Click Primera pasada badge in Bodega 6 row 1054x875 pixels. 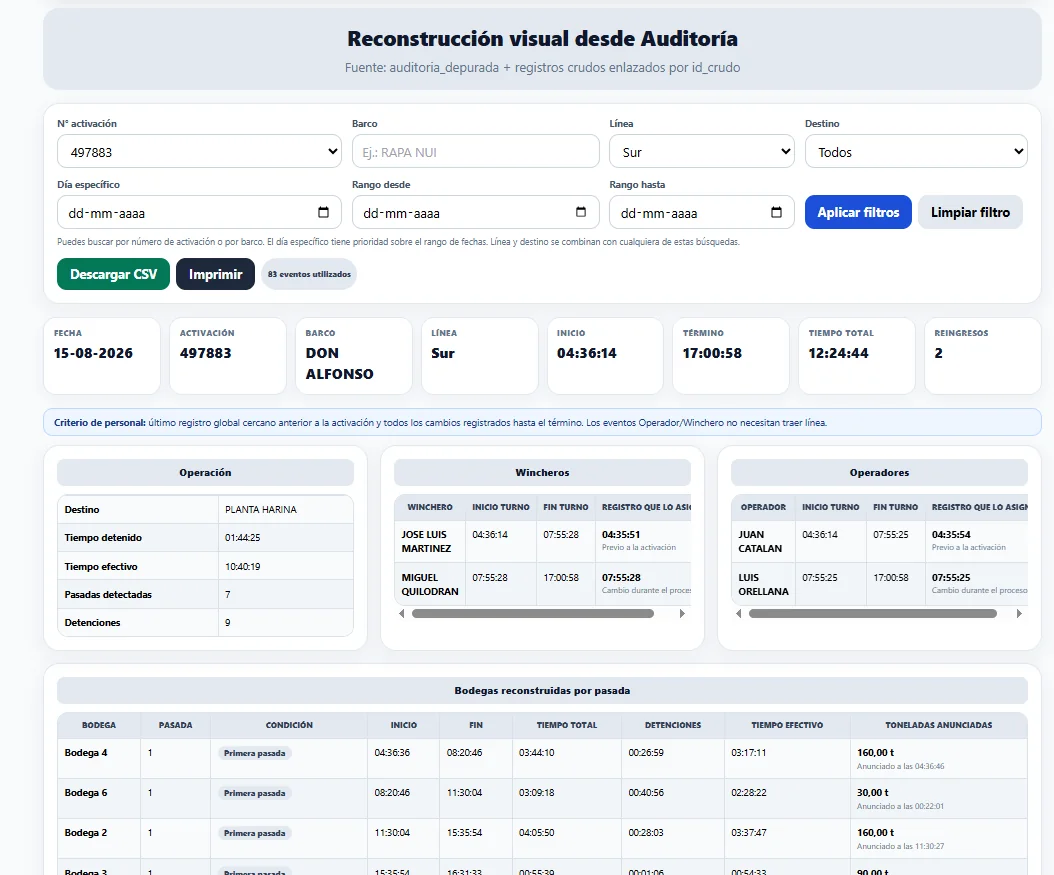click(x=254, y=793)
